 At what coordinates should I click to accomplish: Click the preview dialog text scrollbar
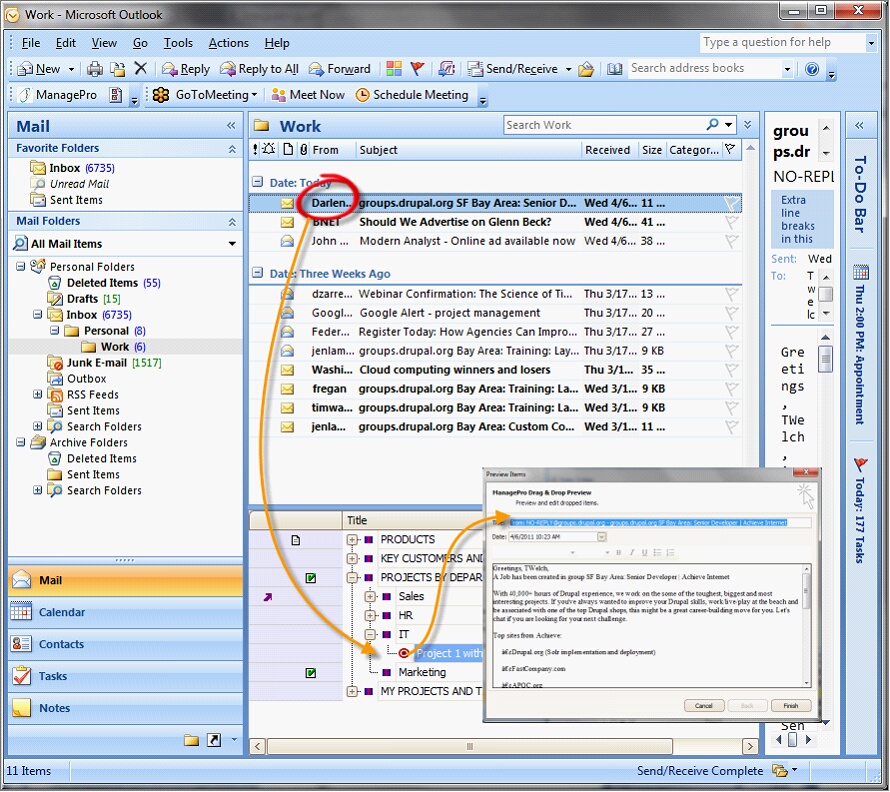pos(807,625)
